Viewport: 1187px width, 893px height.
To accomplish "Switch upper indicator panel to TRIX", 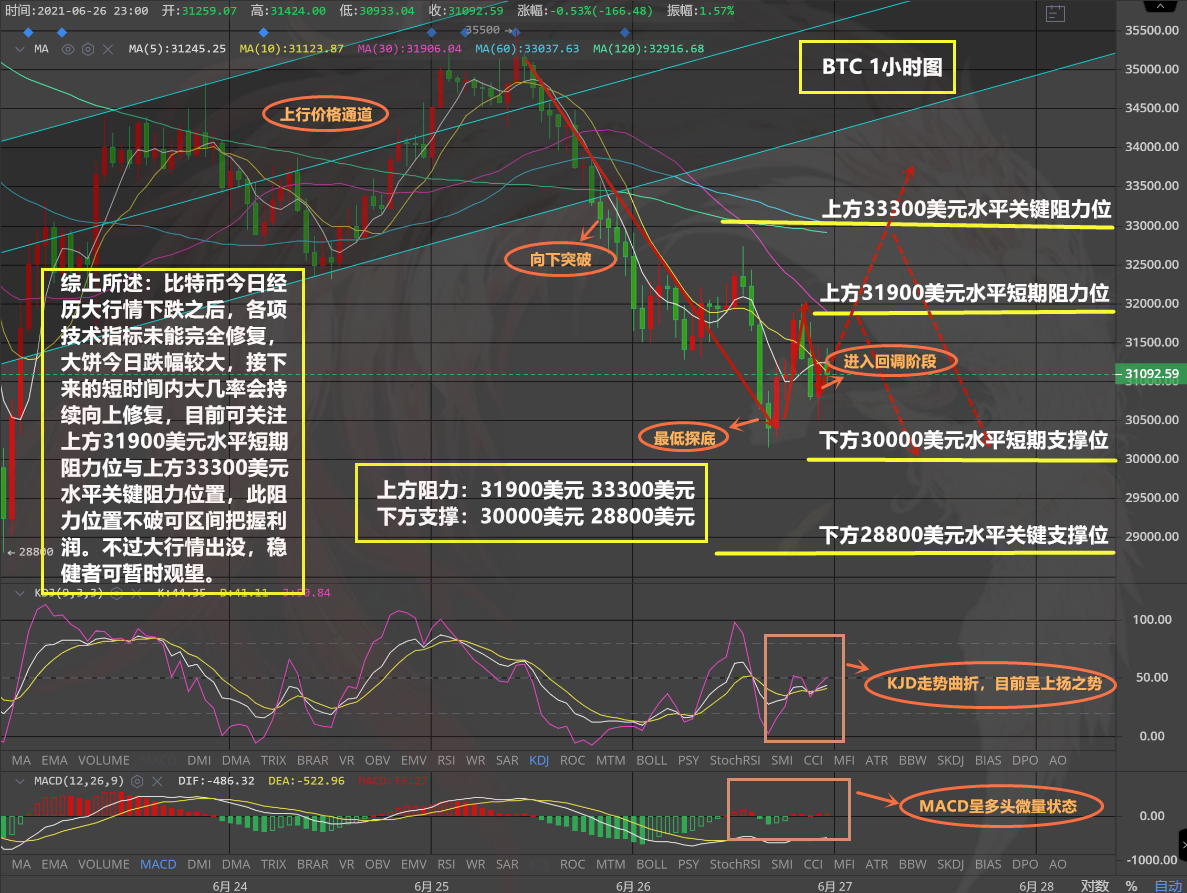I will click(273, 760).
